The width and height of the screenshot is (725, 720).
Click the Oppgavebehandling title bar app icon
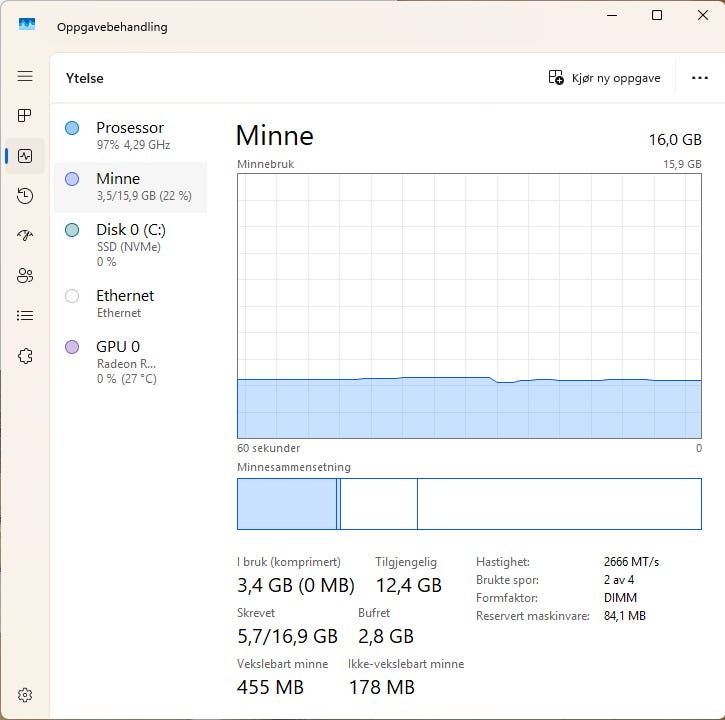click(x=27, y=26)
